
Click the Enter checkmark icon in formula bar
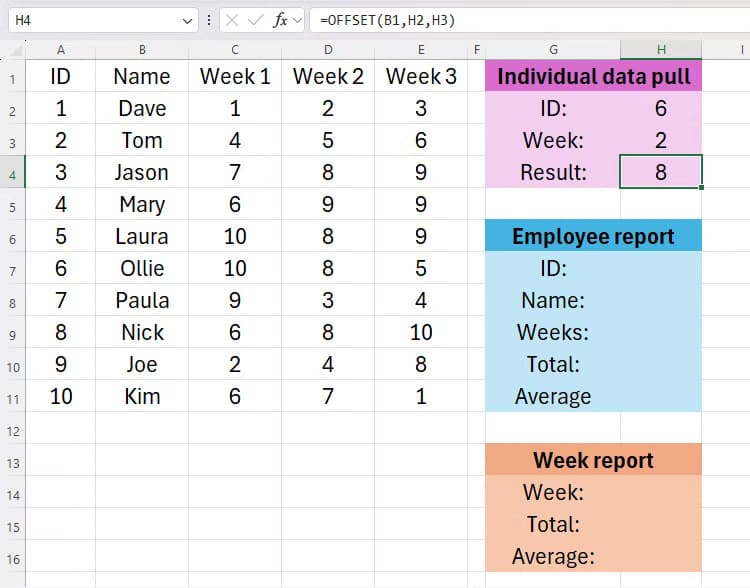[257, 20]
